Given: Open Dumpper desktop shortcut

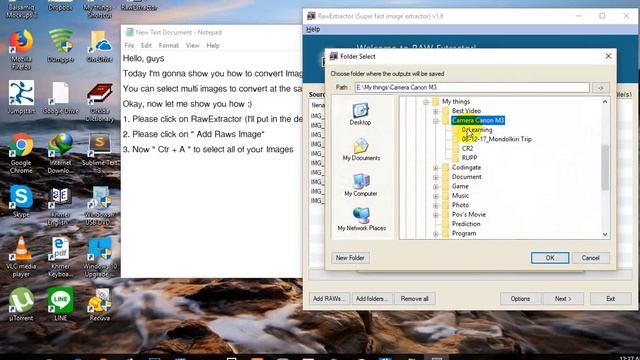Looking at the screenshot, I should point(60,46).
